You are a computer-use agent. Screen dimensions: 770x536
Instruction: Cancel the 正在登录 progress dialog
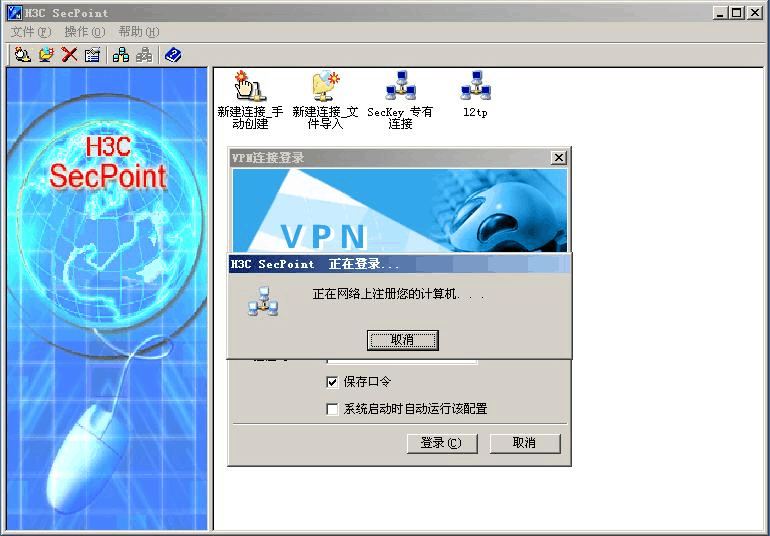coord(402,340)
